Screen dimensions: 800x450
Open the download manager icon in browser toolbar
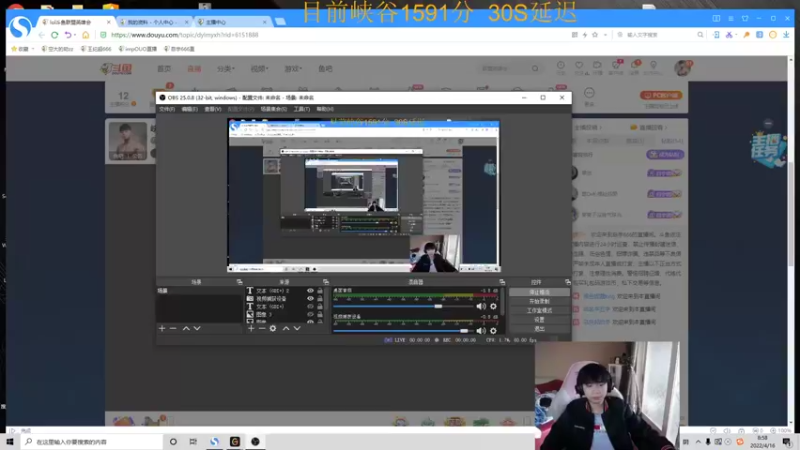[786, 35]
